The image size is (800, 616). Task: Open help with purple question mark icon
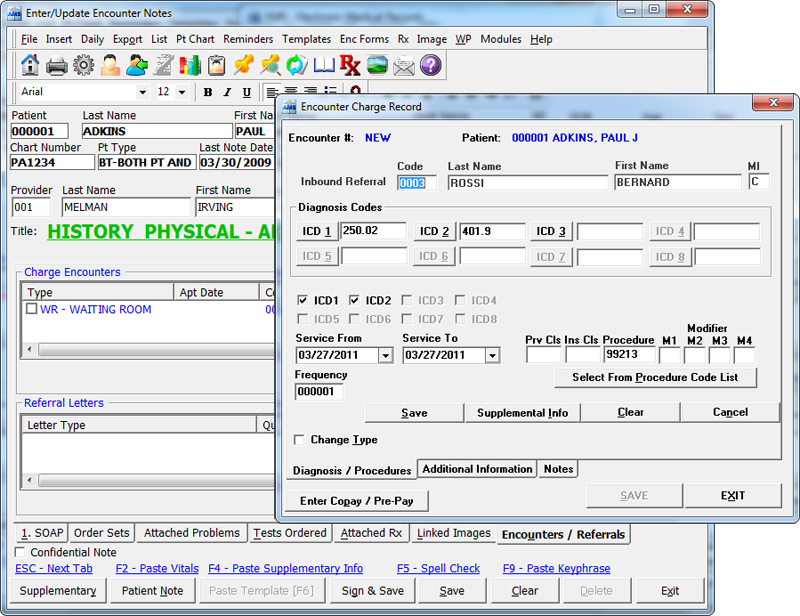[430, 66]
